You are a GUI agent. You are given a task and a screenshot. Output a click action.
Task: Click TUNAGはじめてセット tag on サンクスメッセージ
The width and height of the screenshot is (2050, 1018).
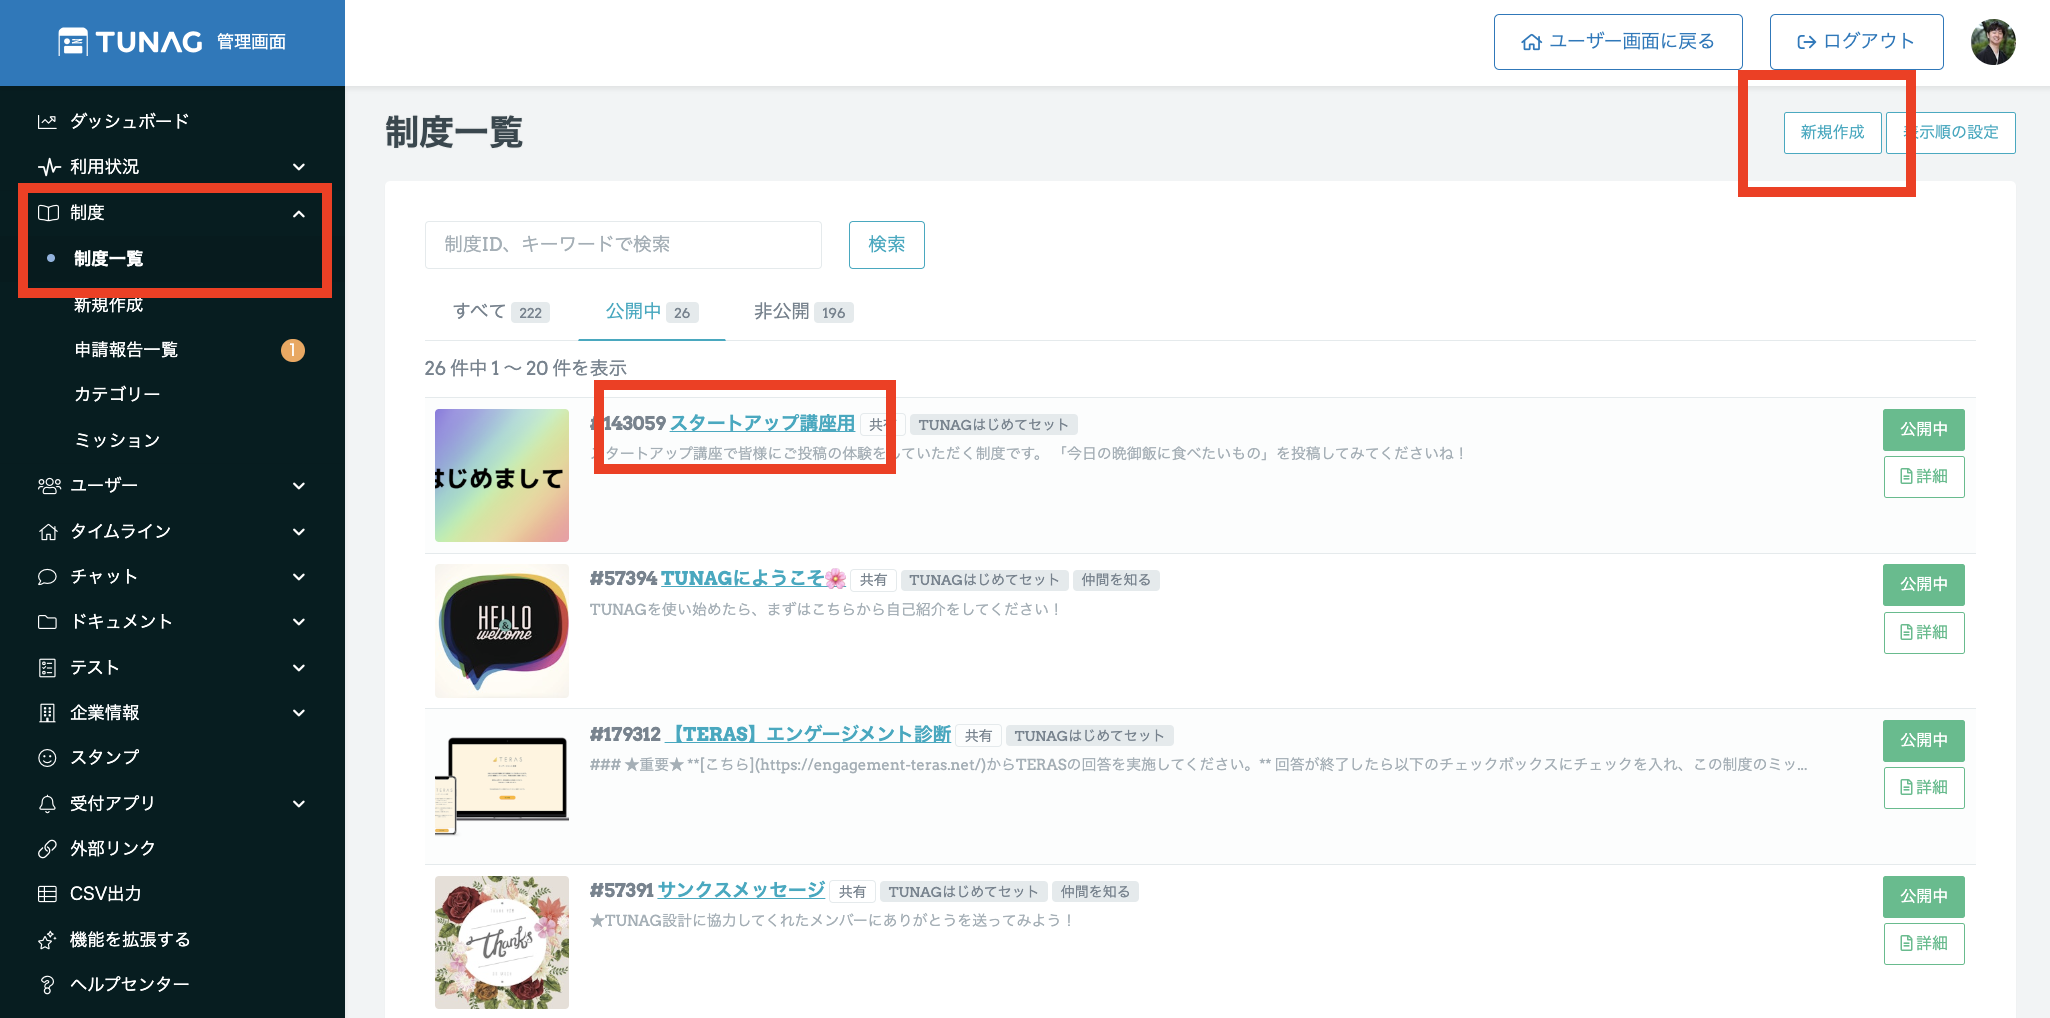click(964, 892)
